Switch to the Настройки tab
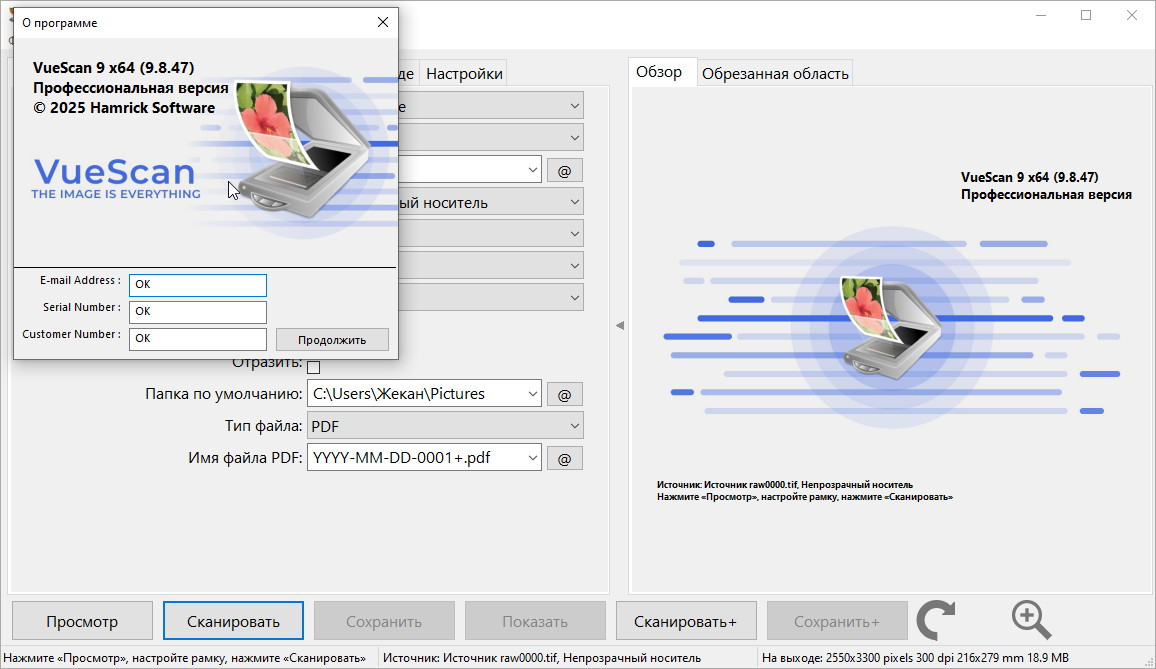The height and width of the screenshot is (669, 1156). tap(464, 74)
